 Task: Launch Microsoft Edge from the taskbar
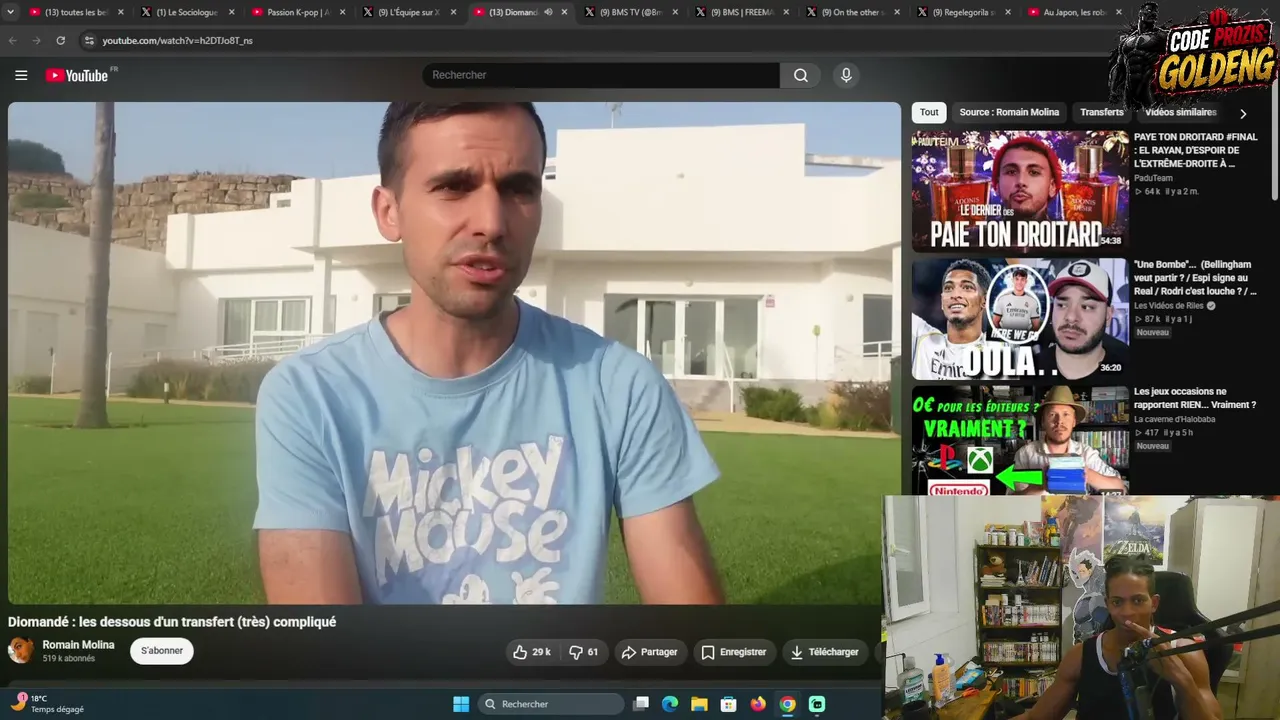[x=670, y=704]
